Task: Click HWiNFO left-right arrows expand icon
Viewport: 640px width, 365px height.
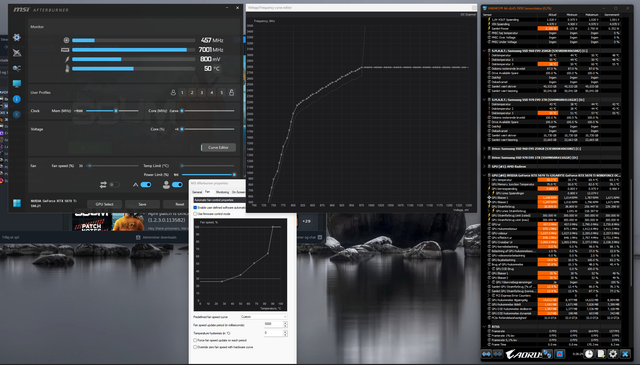Action: pyautogui.click(x=486, y=354)
